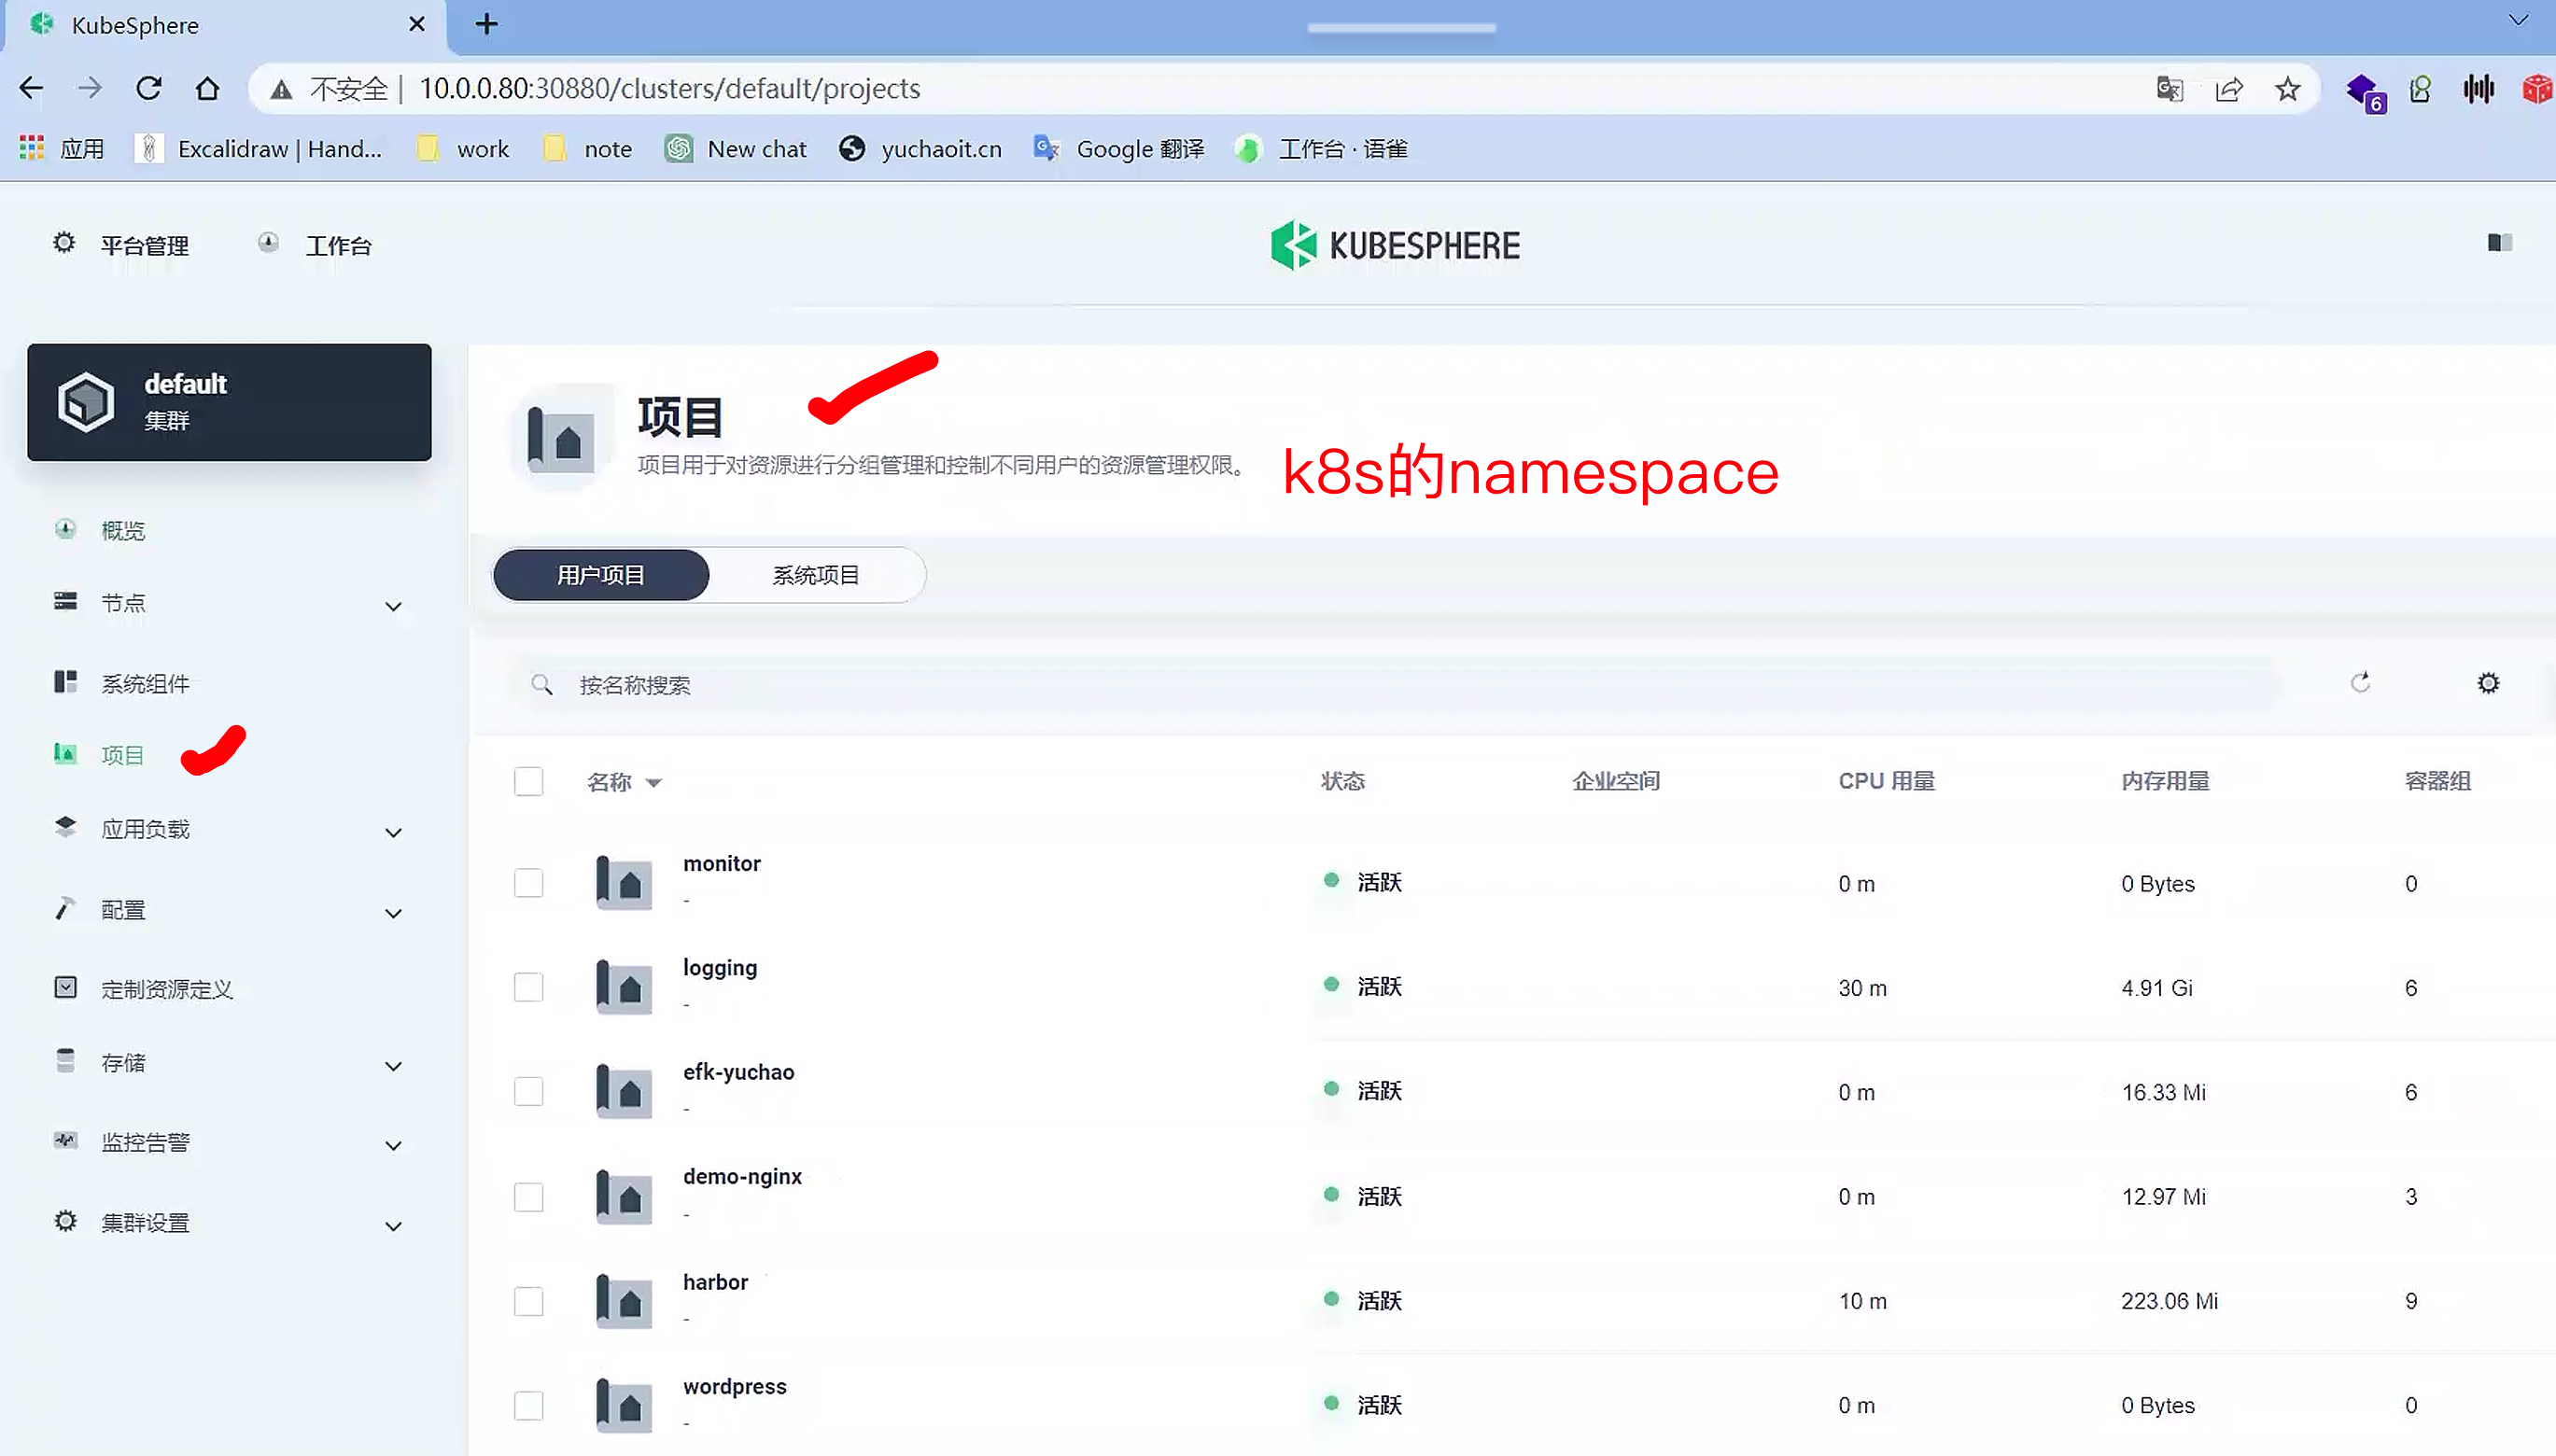Sort by 名称 column dropdown arrow
The height and width of the screenshot is (1456, 2556).
pos(654,783)
